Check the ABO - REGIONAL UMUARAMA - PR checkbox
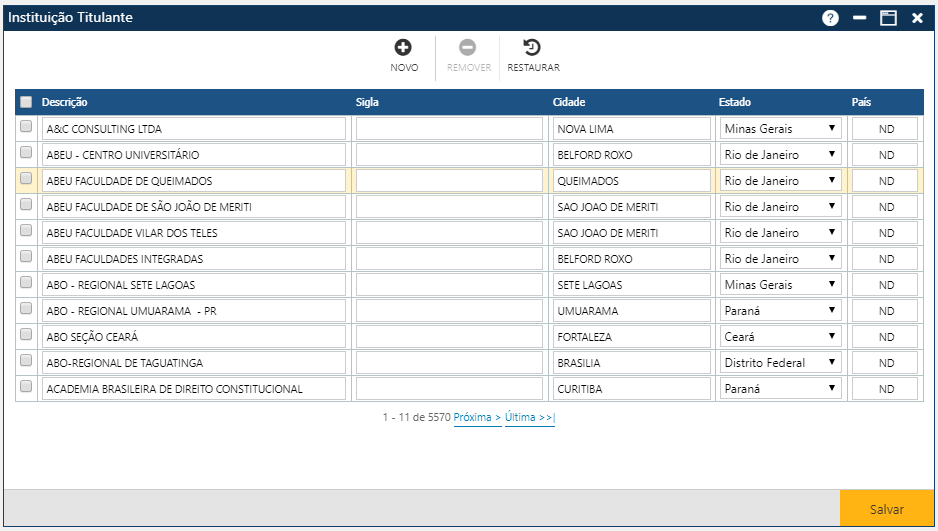 26,308
